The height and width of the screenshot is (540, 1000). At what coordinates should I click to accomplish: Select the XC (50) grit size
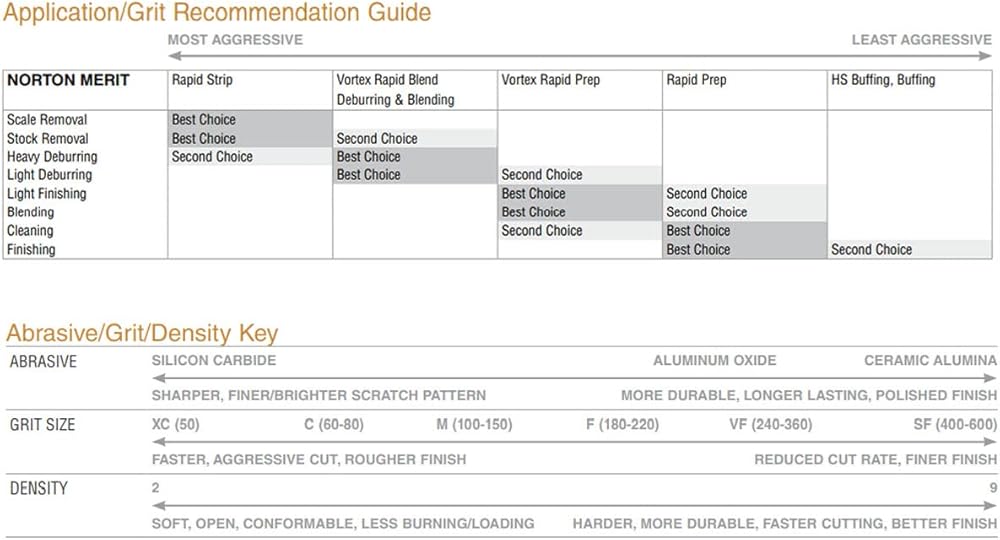(176, 425)
